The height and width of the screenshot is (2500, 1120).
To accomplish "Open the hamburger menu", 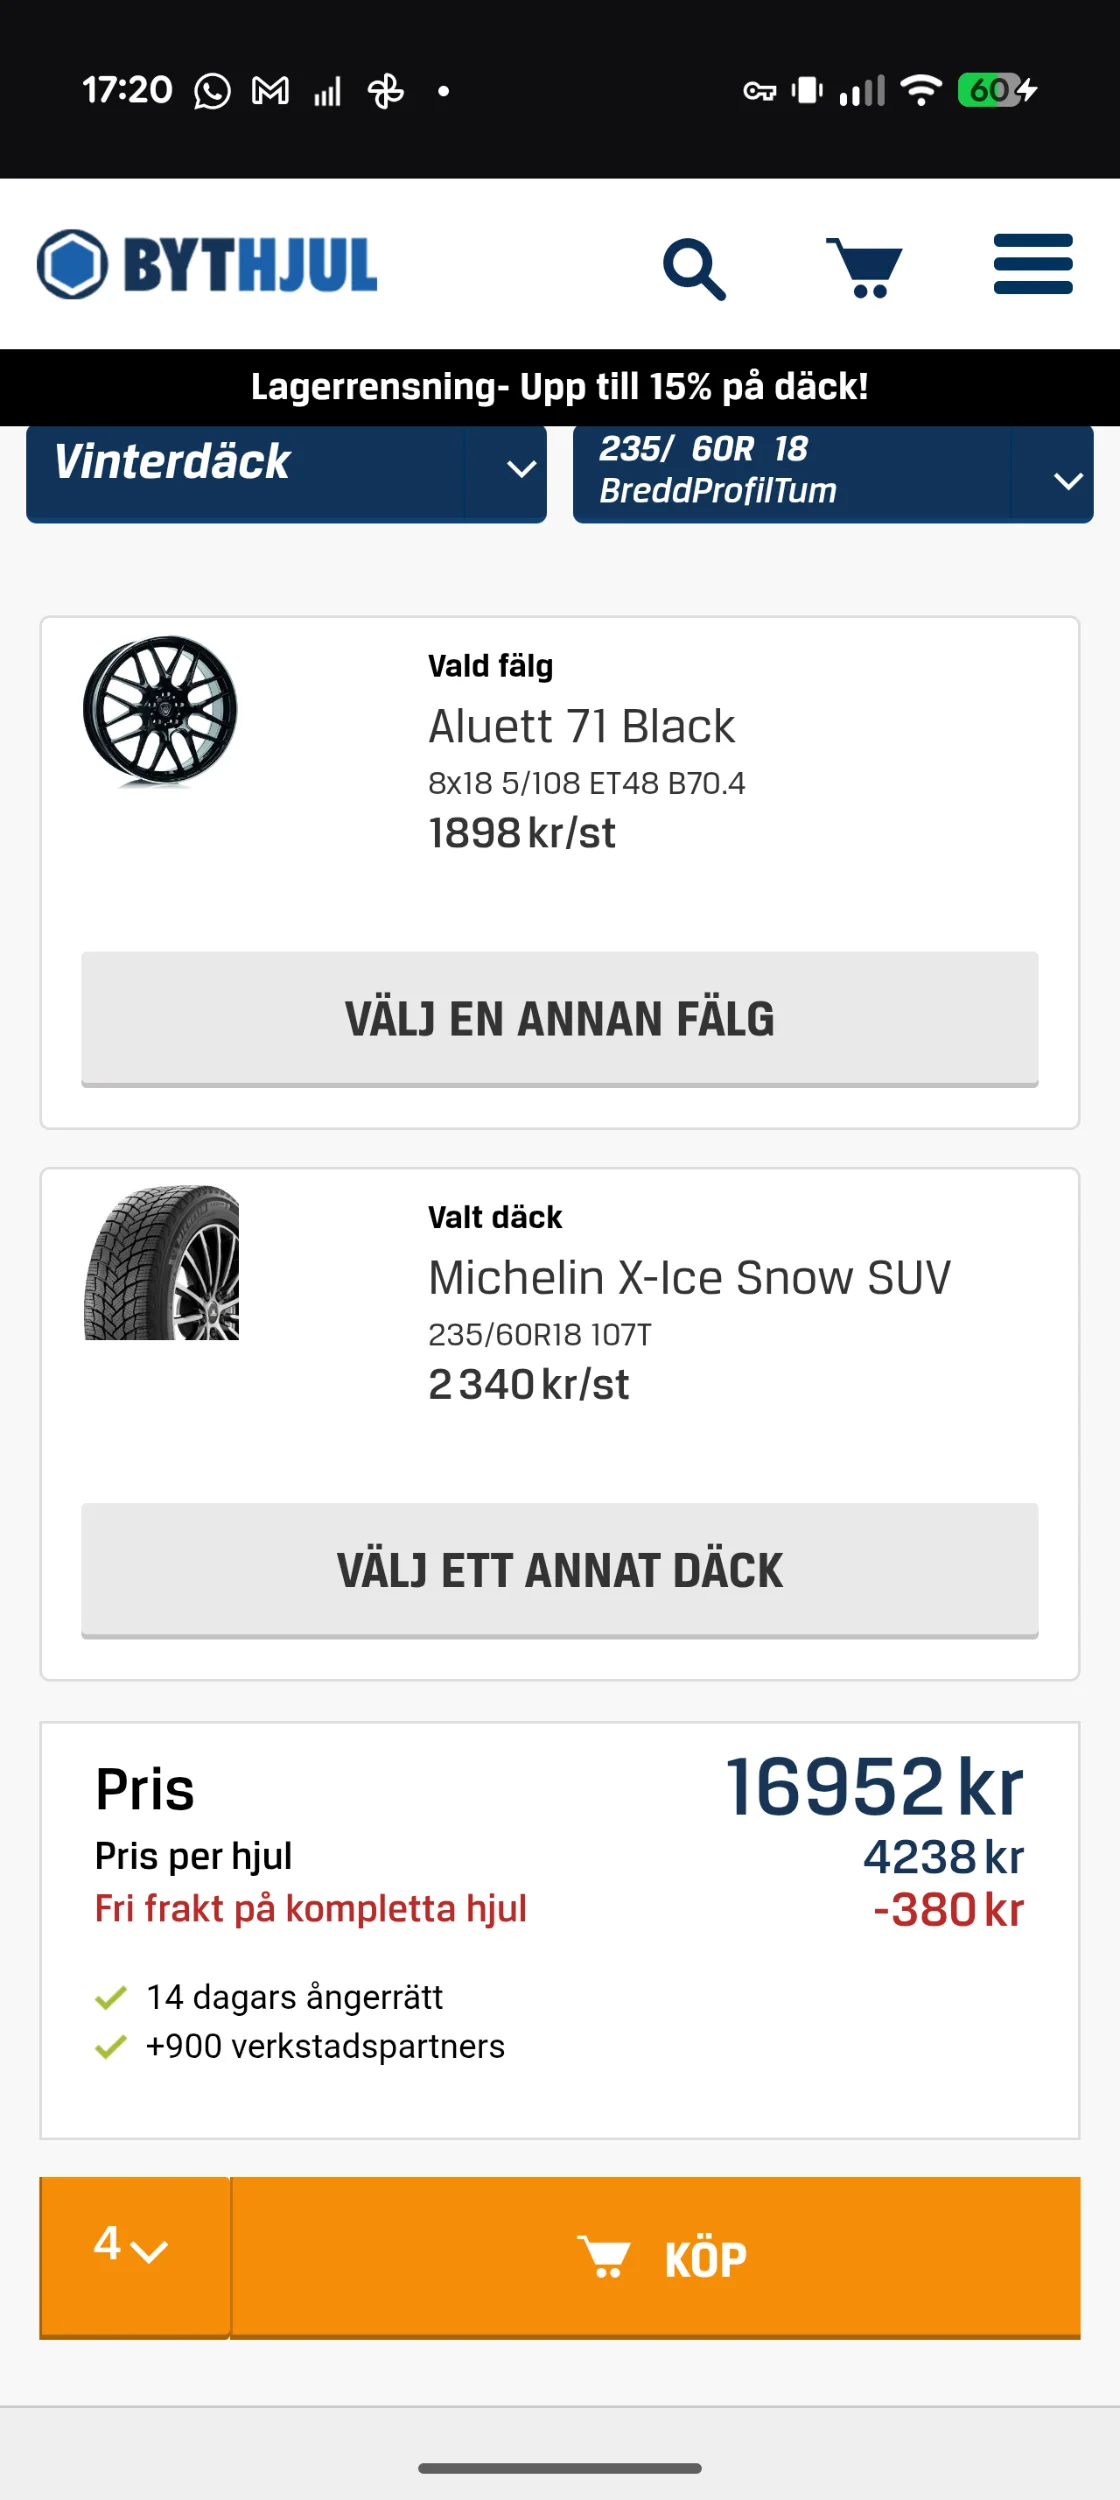I will click(x=1033, y=264).
